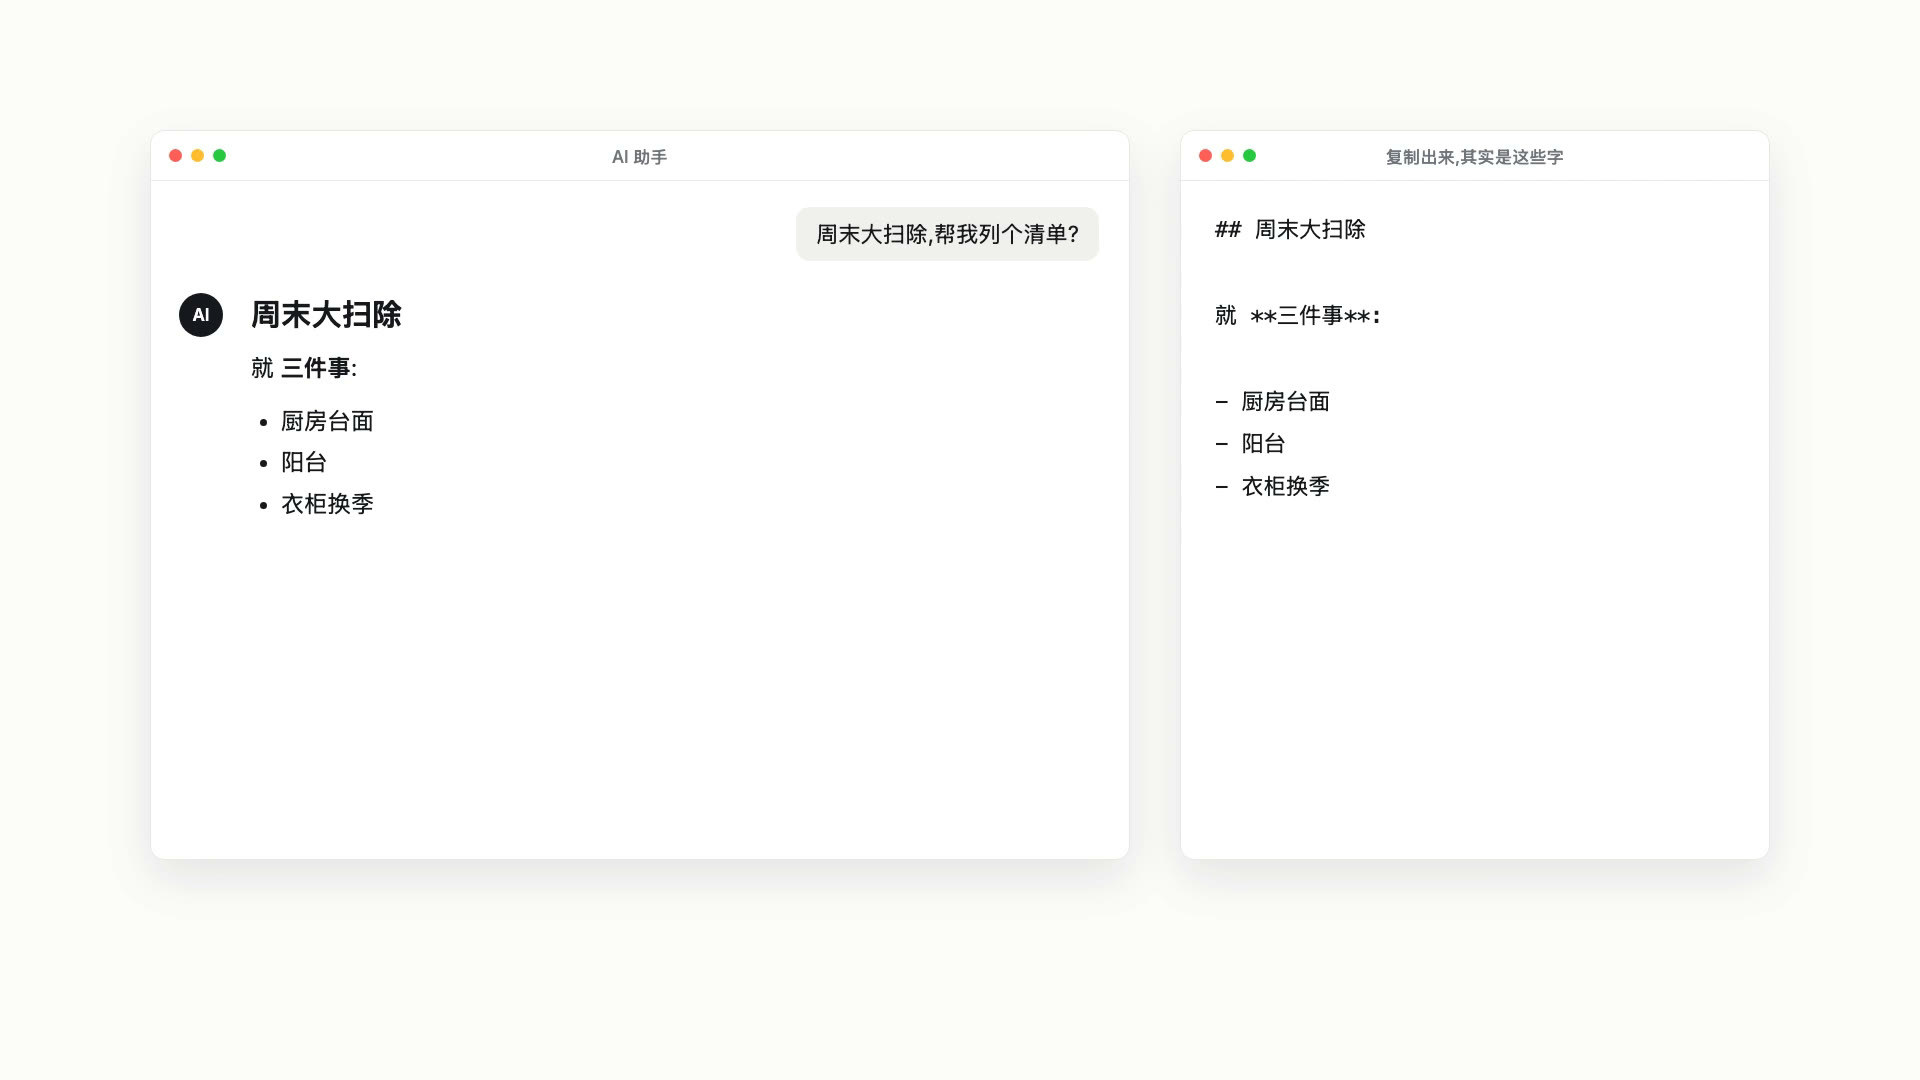Minimize the 复制出来,其实是这些字 window with the yellow button
Screen dimensions: 1920x1080
pyautogui.click(x=1228, y=156)
